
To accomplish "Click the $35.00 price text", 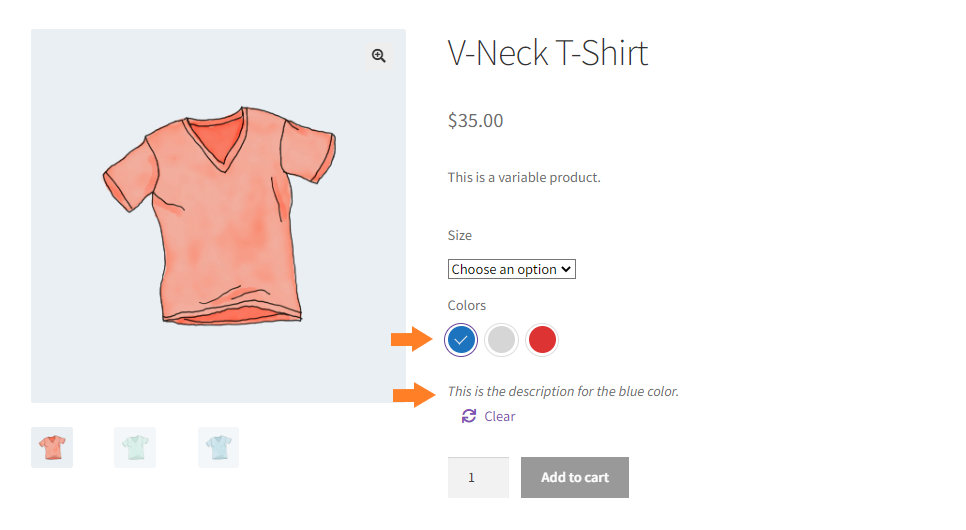I will (475, 121).
